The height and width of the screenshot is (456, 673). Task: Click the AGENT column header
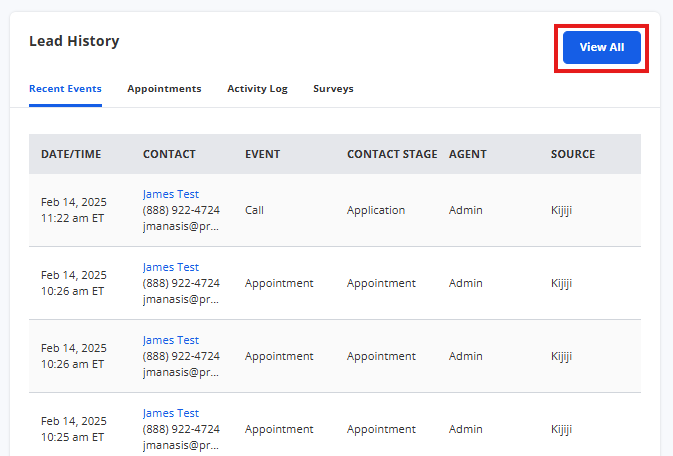[x=467, y=154]
